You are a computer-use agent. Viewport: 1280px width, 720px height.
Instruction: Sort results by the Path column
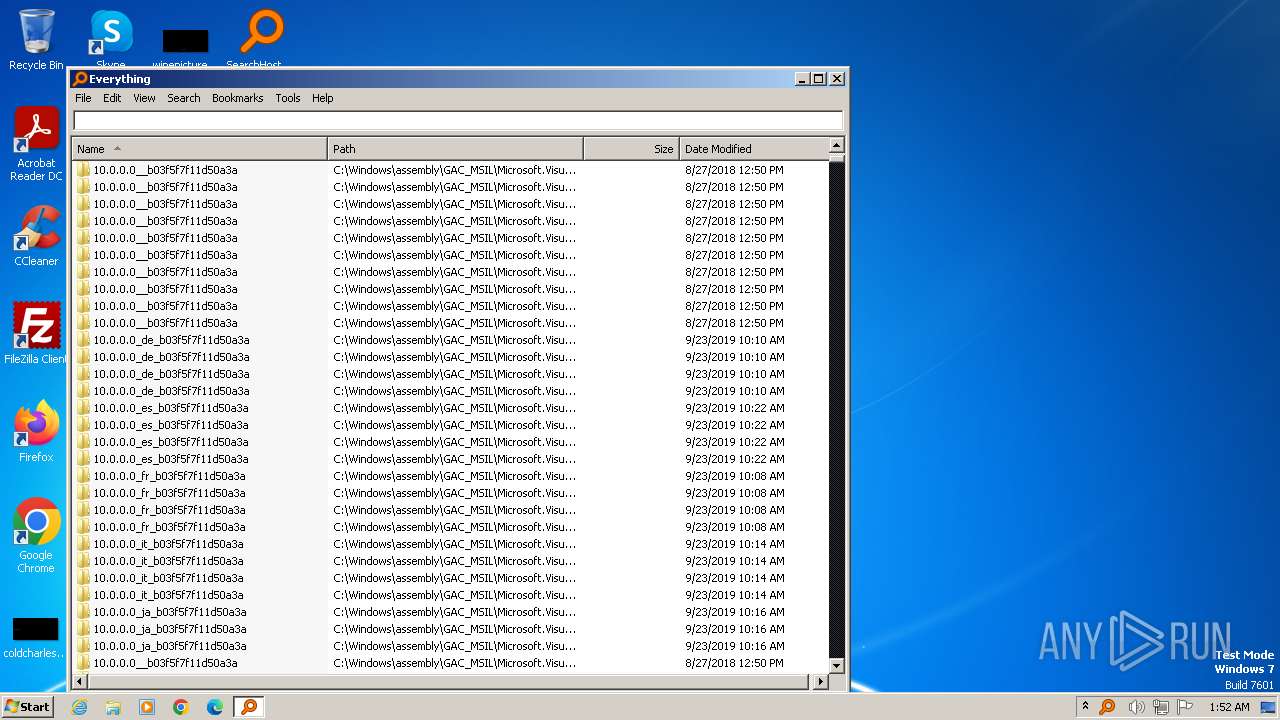tap(455, 149)
